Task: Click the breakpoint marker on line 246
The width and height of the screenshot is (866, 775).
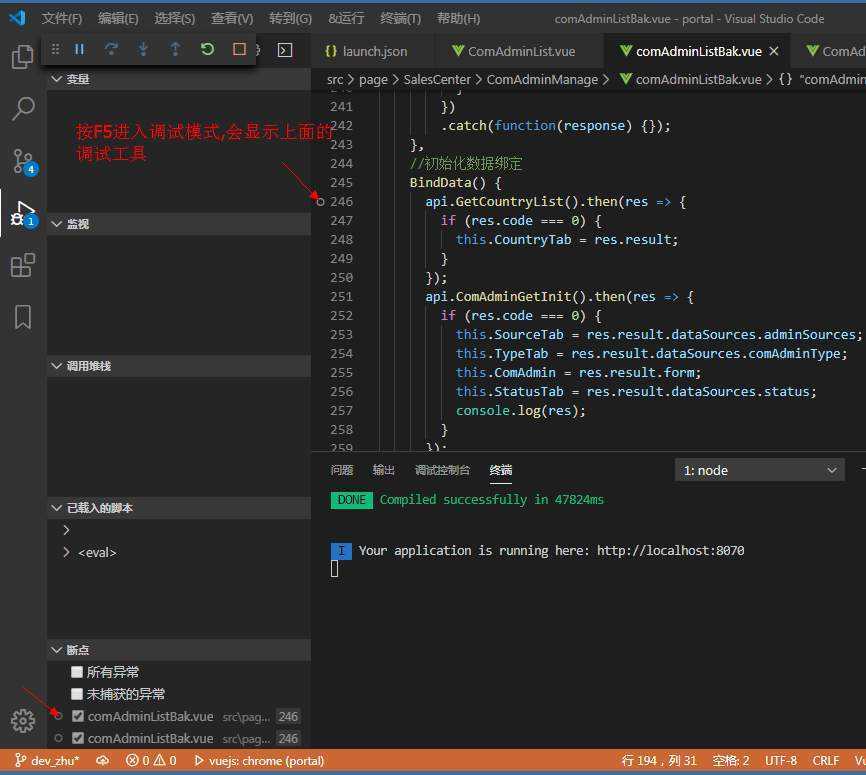Action: (x=320, y=202)
